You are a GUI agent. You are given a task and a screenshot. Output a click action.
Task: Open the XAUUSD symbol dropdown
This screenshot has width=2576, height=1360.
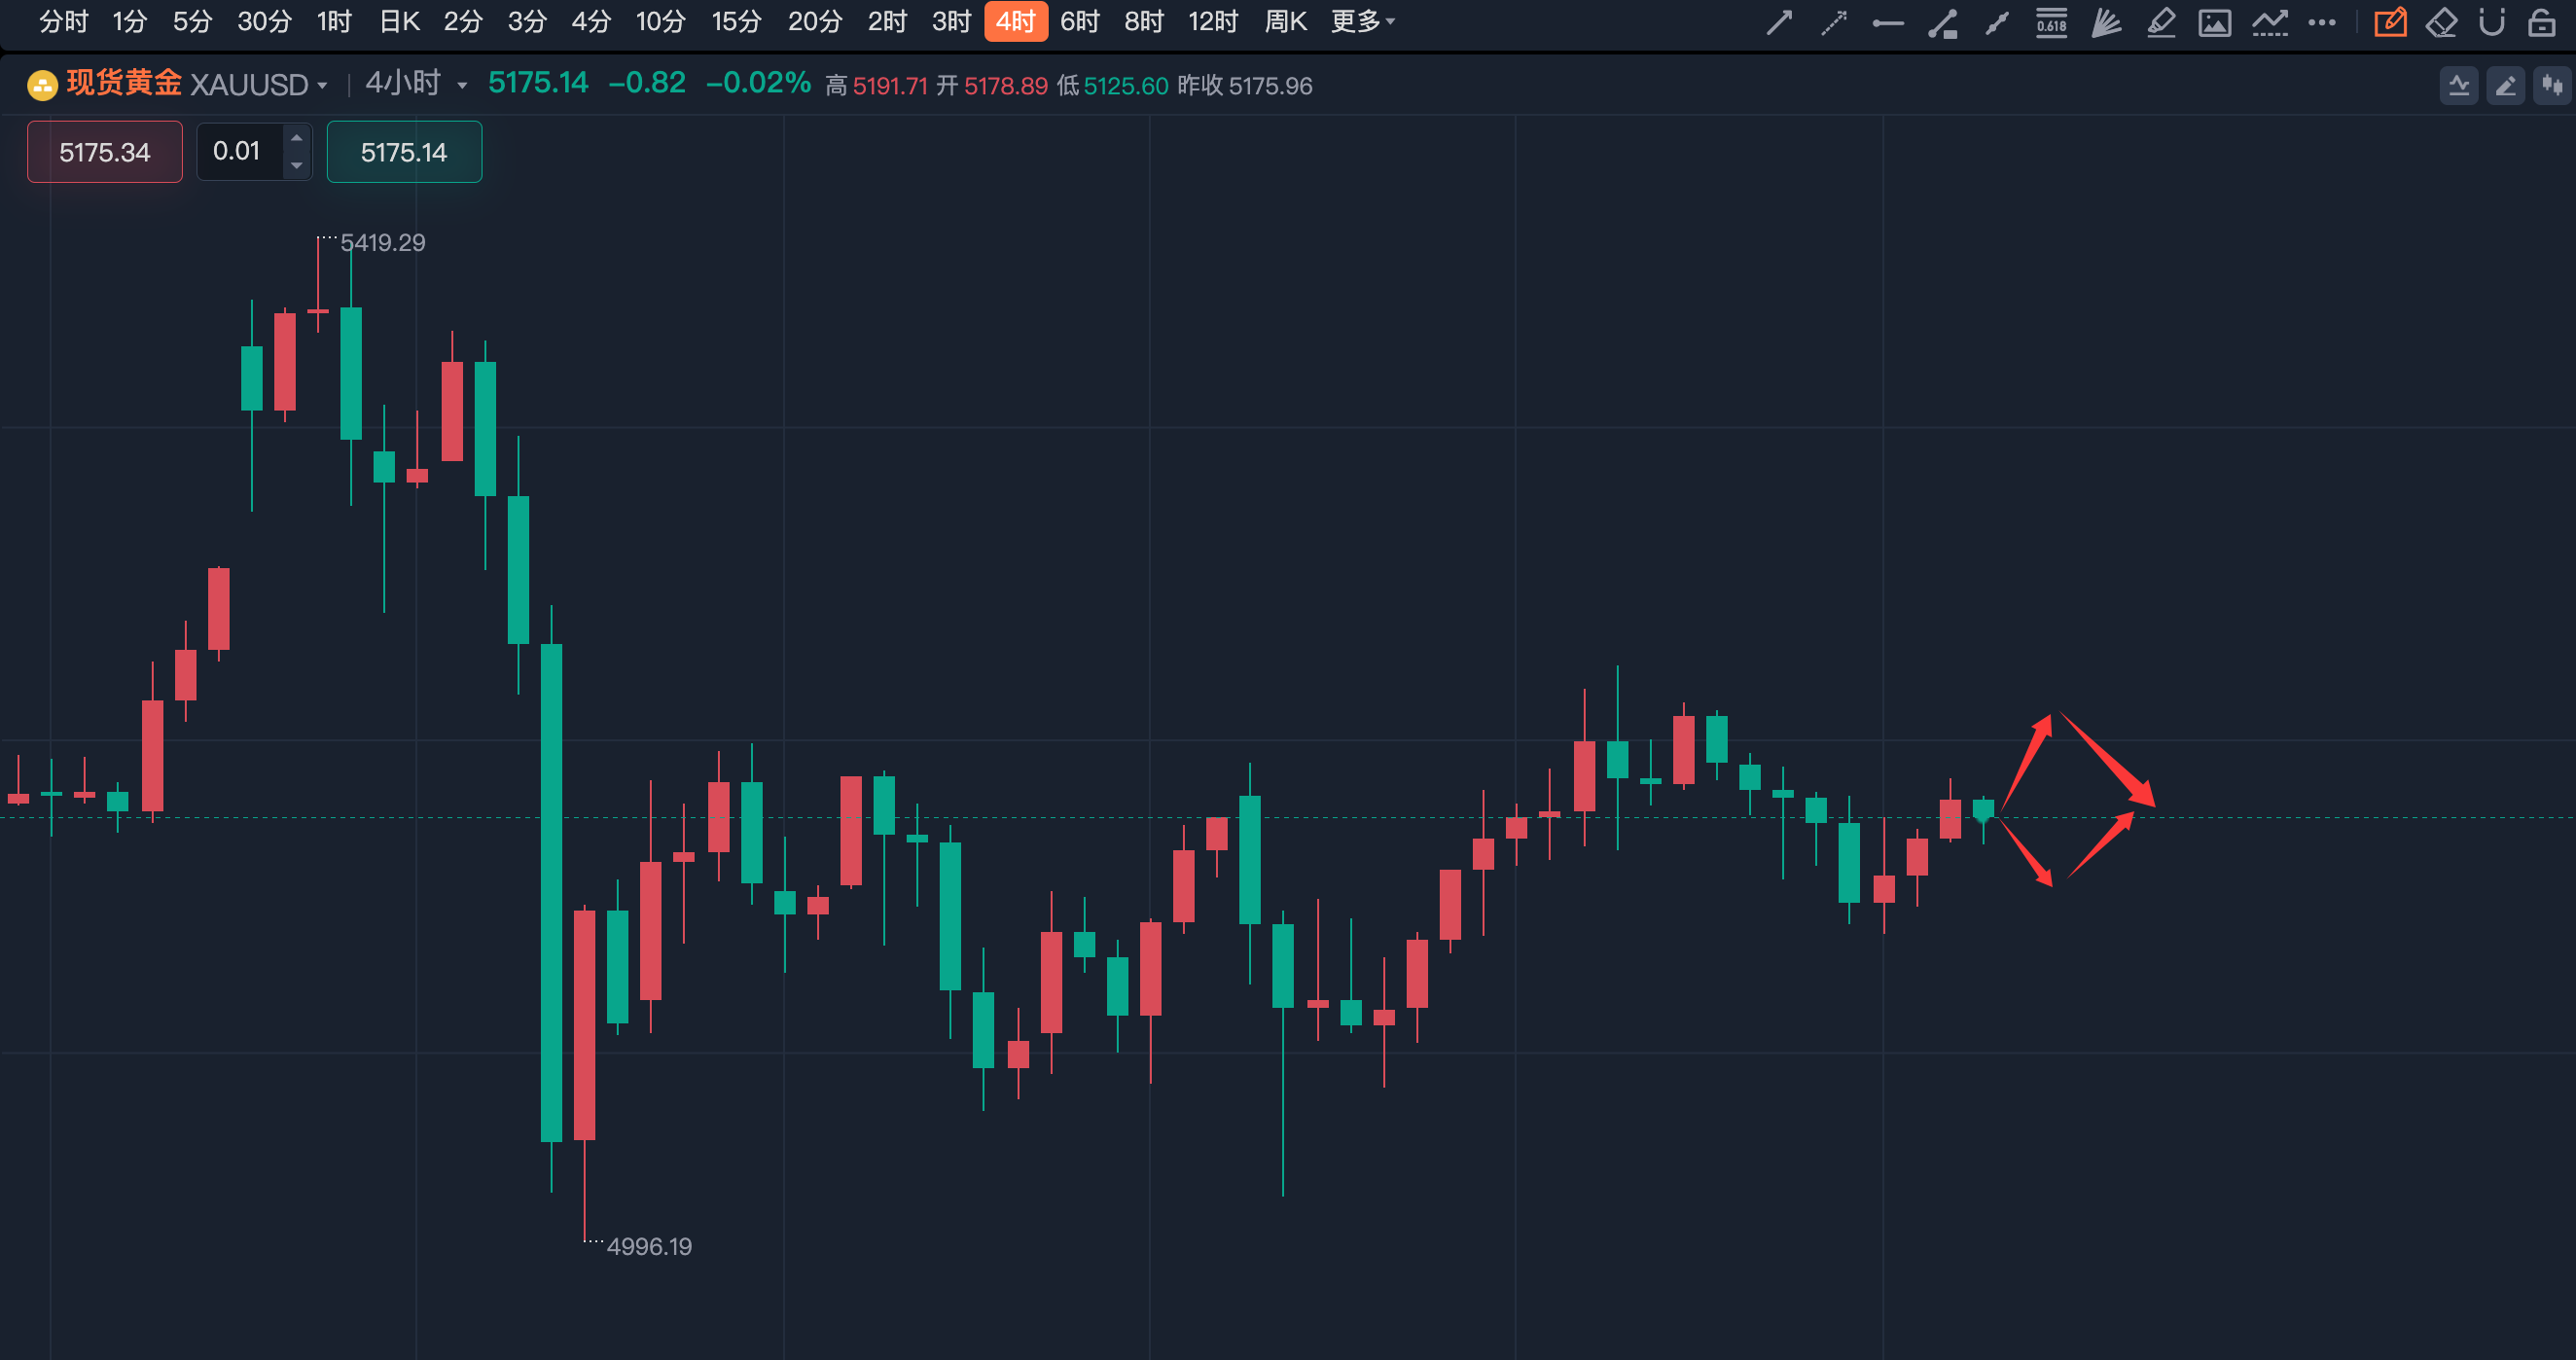coord(322,86)
